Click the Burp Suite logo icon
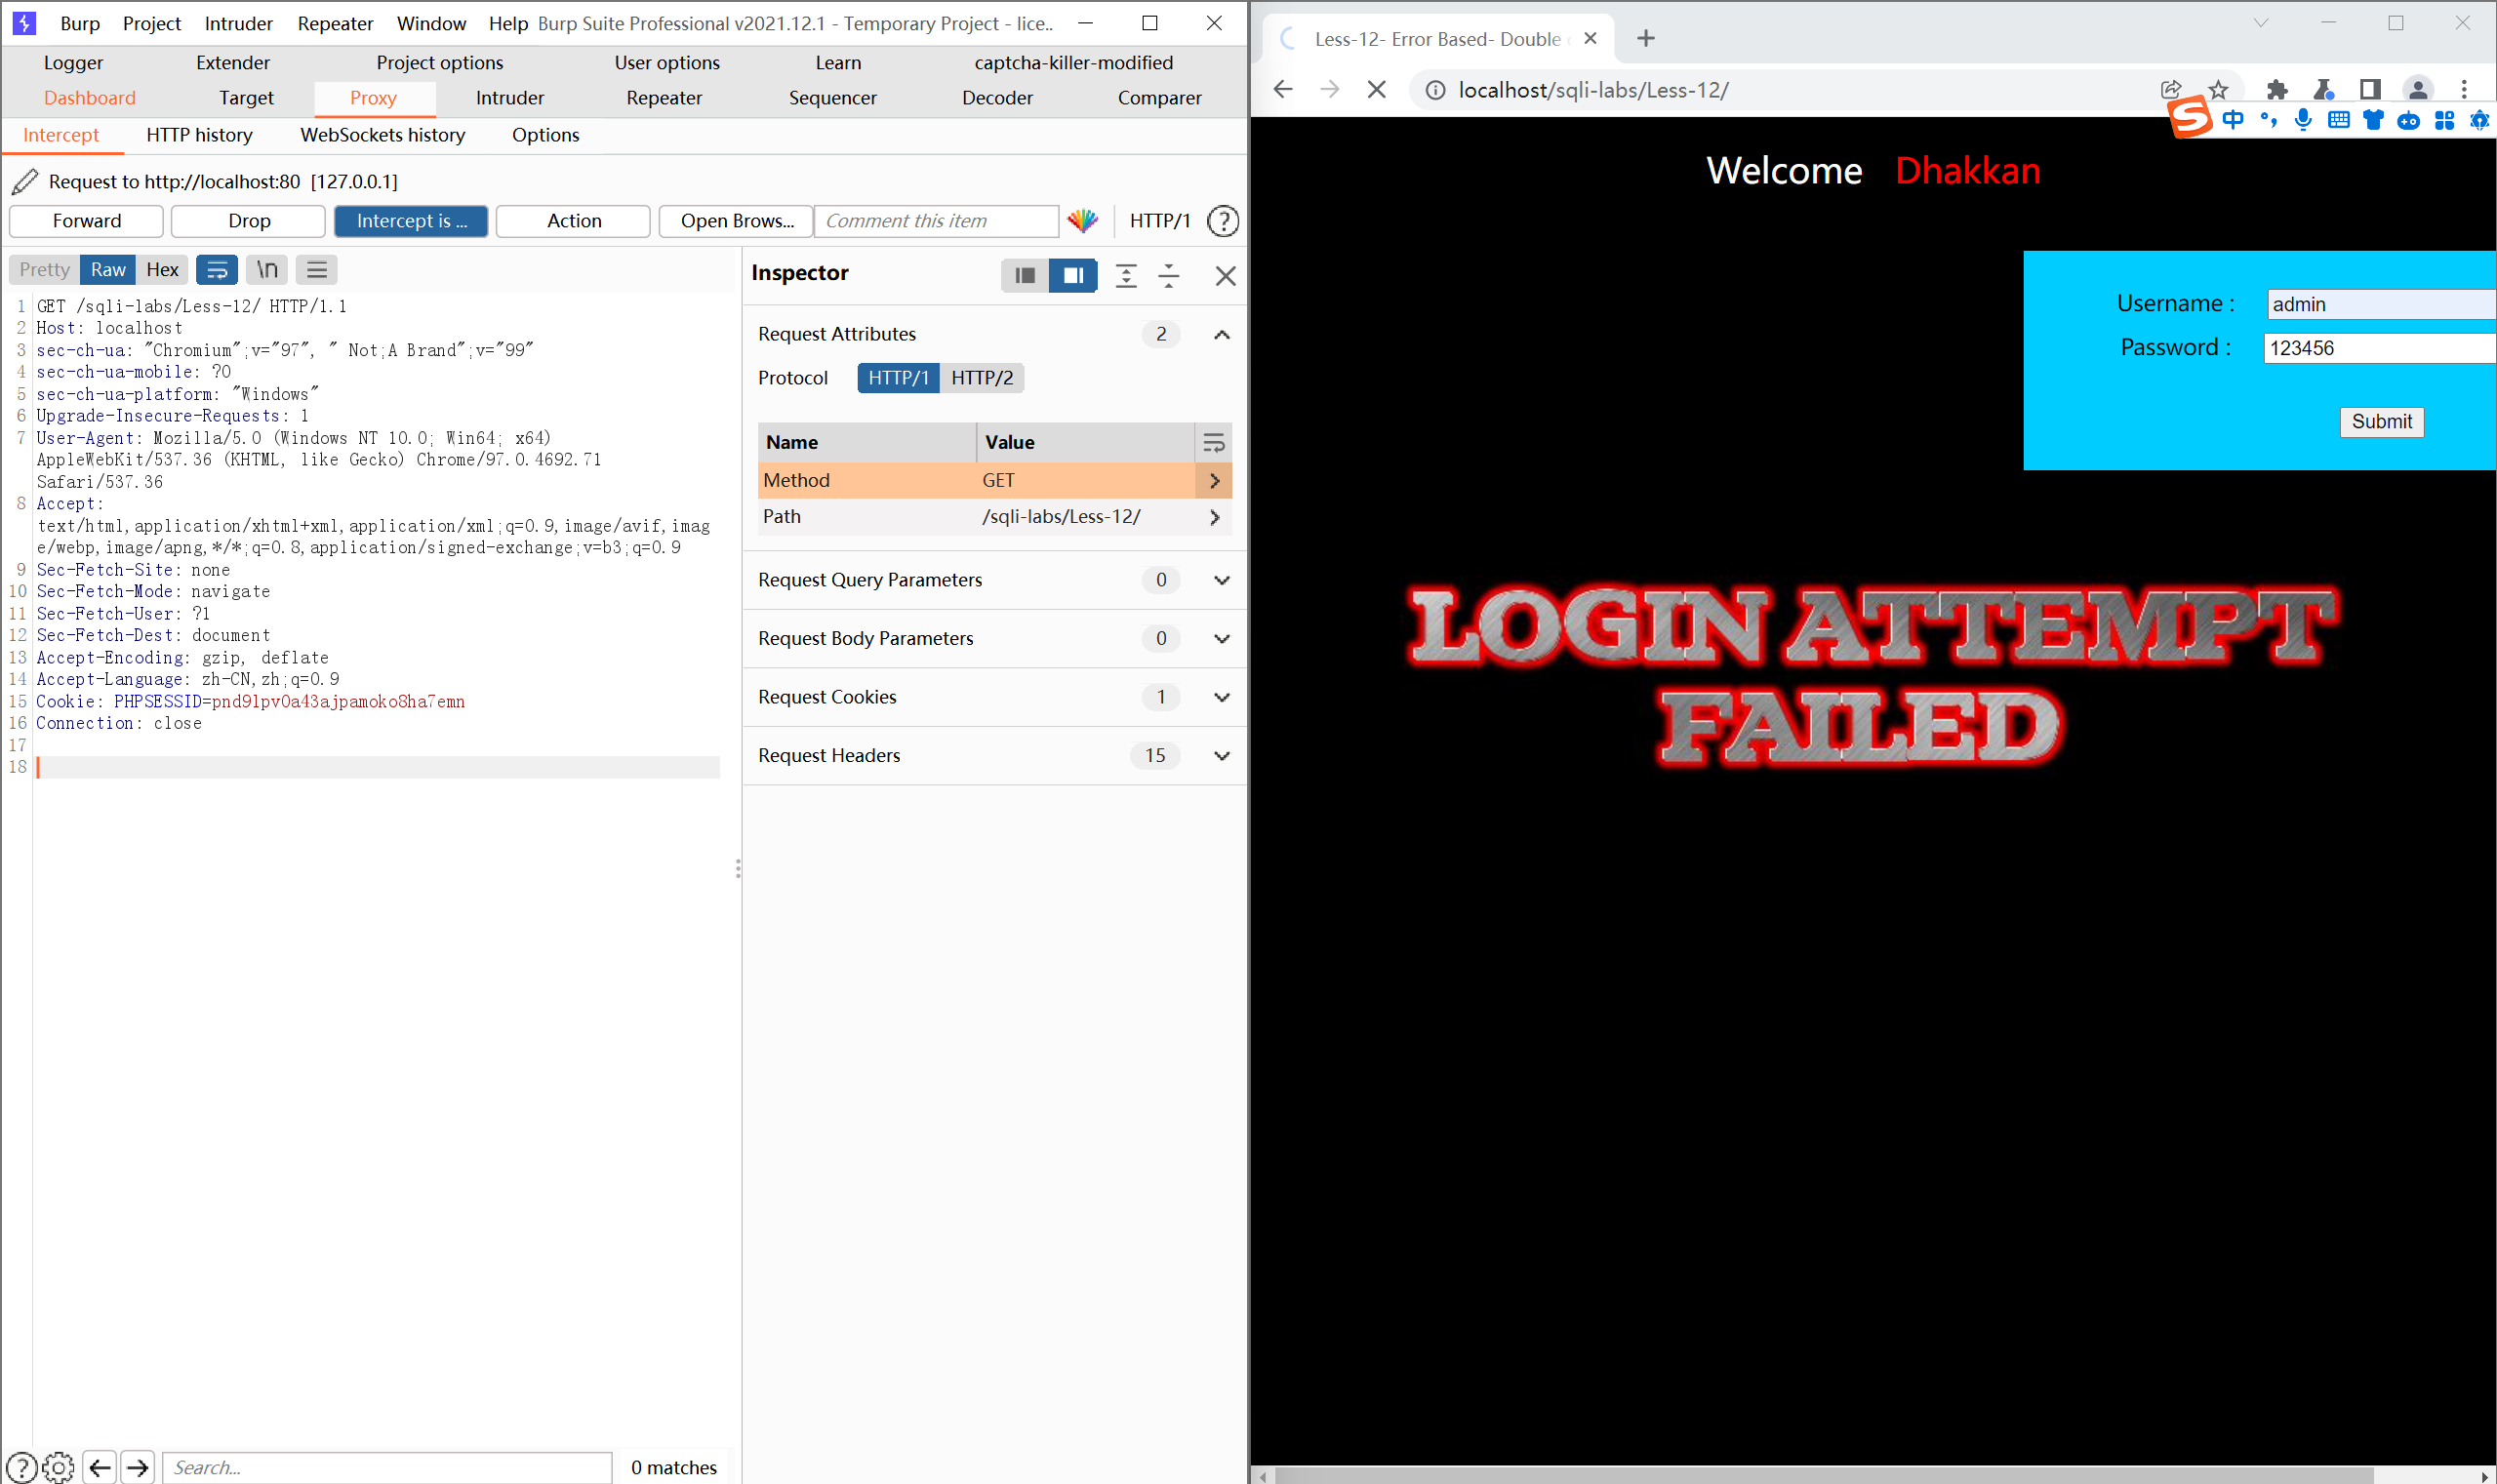 click(24, 23)
